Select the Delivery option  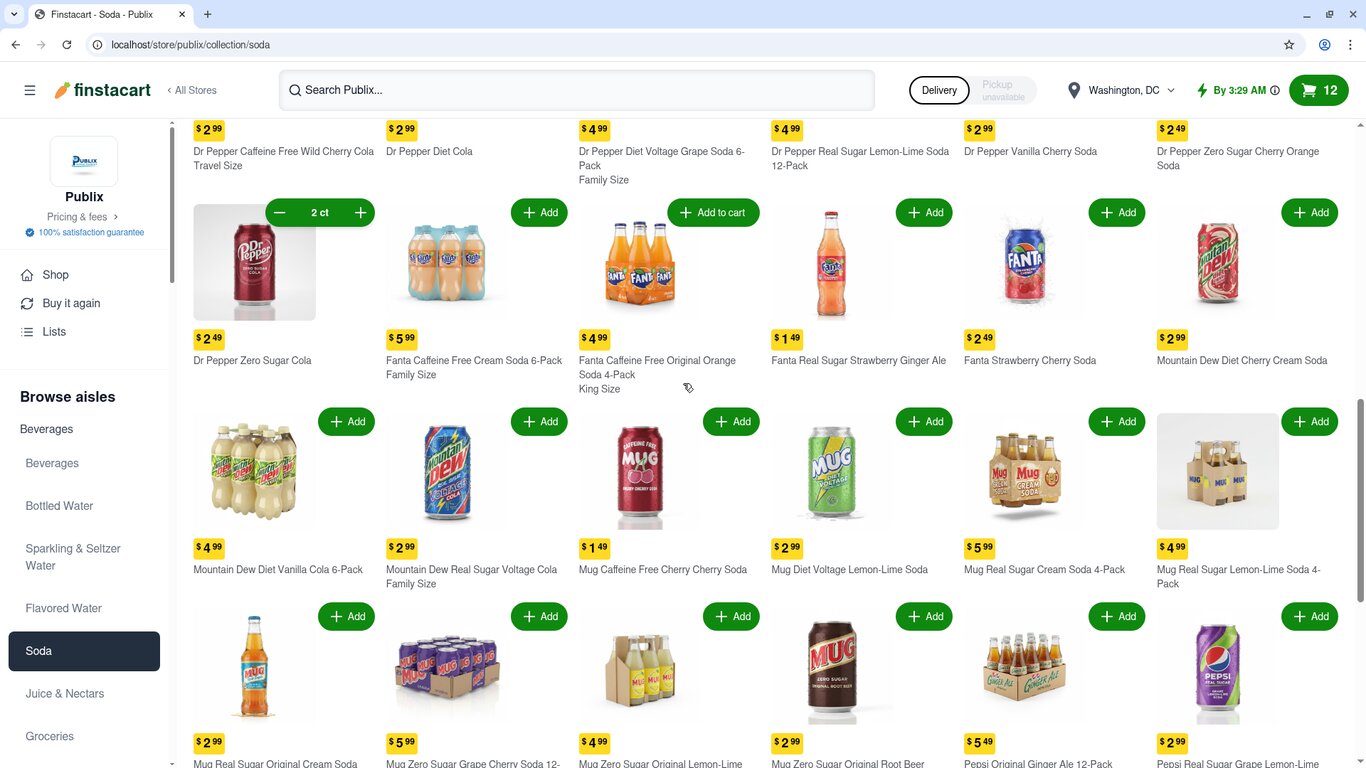pos(939,90)
